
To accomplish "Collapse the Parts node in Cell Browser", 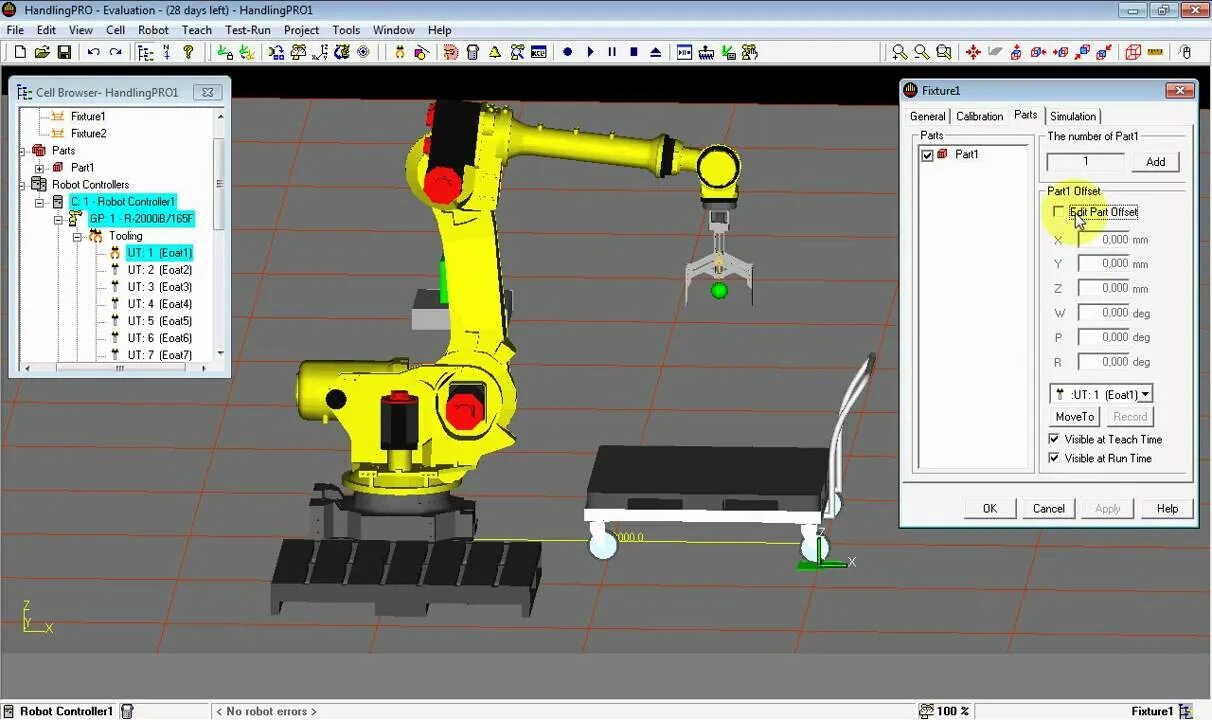I will click(22, 151).
